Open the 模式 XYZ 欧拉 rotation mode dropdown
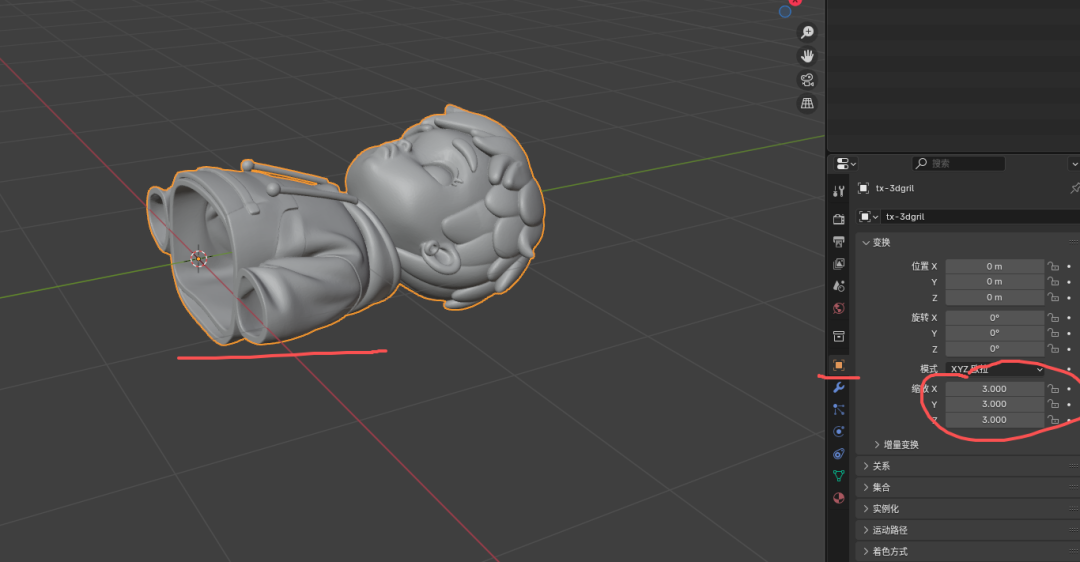The image size is (1080, 562). (x=996, y=369)
